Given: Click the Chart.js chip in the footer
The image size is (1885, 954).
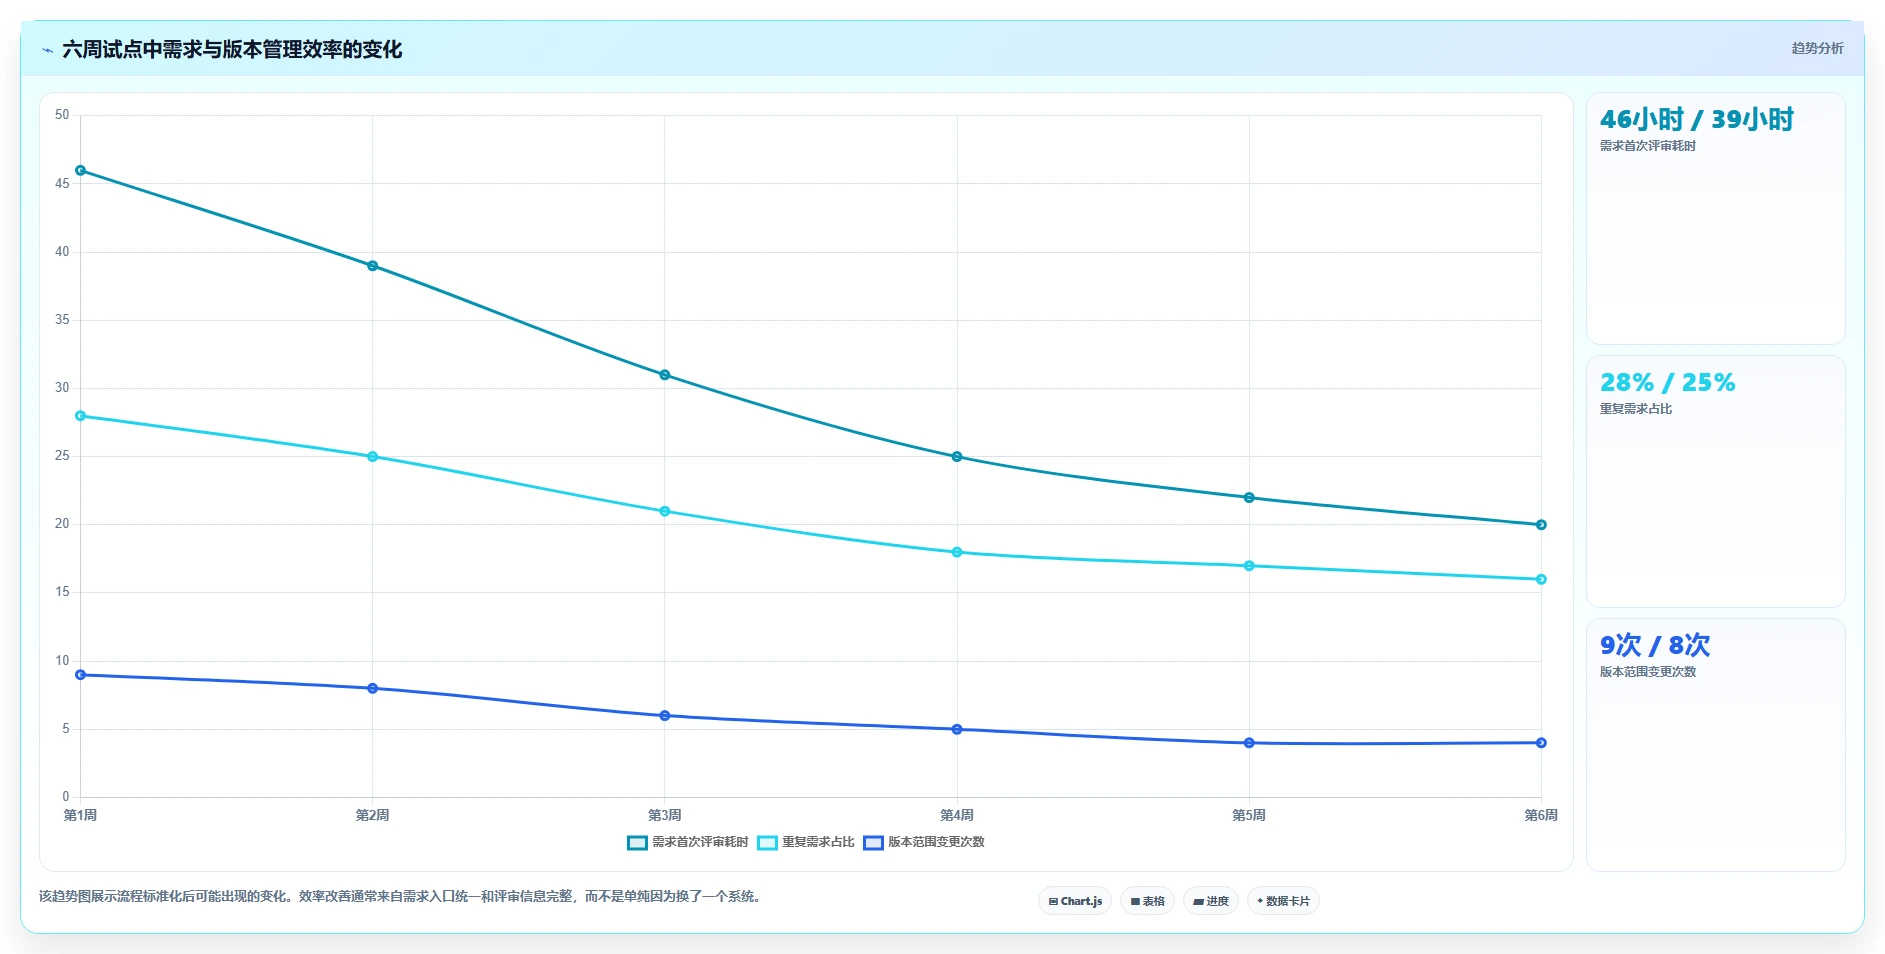Looking at the screenshot, I should point(1075,901).
